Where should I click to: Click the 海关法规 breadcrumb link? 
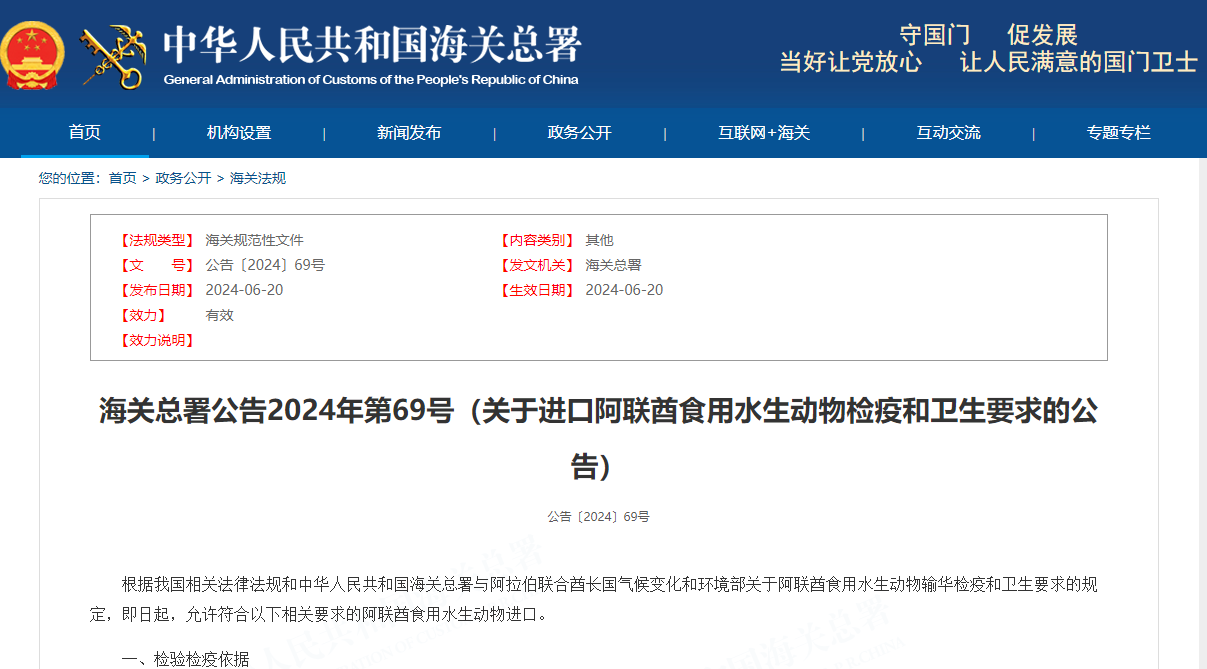[x=258, y=178]
